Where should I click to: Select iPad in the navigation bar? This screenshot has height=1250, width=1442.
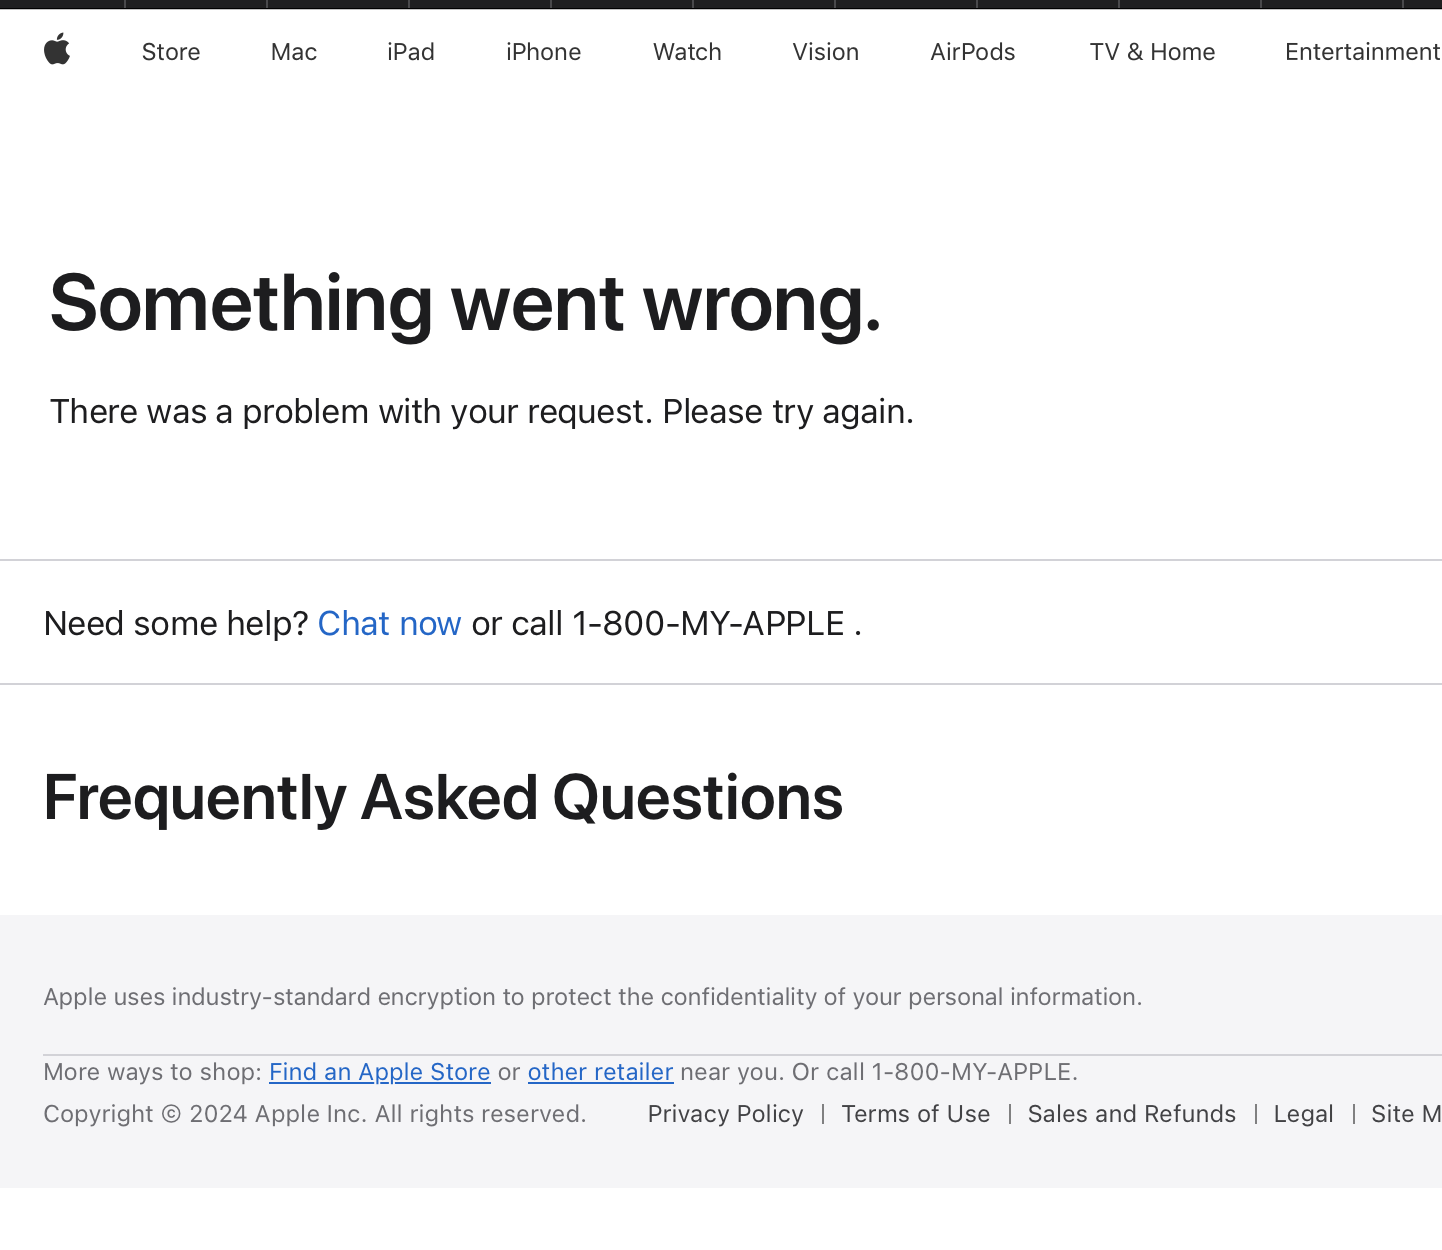point(411,52)
